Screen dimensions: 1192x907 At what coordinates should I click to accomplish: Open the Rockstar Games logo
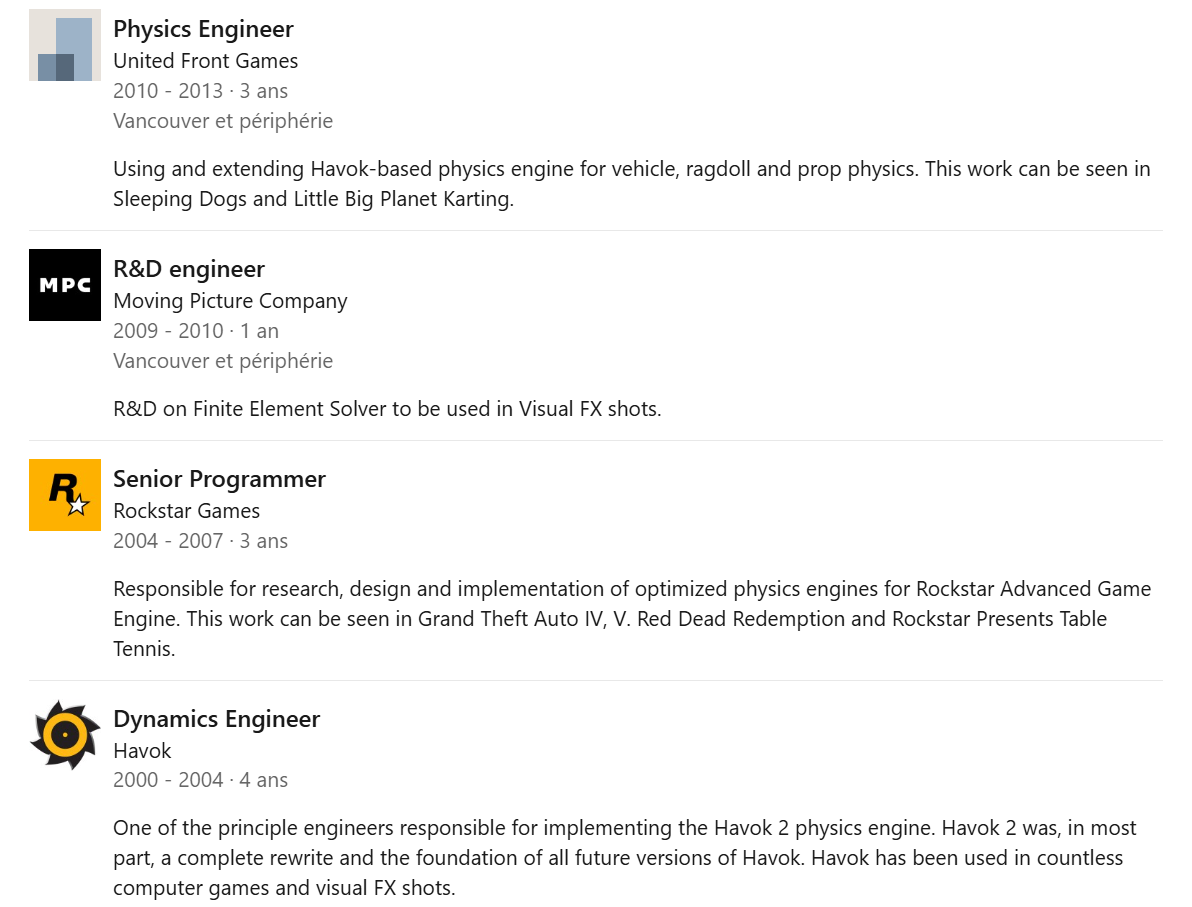[65, 495]
